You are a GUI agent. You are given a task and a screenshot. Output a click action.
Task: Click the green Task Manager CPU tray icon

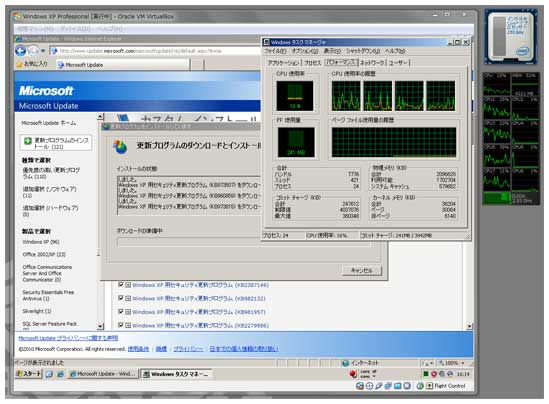(x=426, y=374)
